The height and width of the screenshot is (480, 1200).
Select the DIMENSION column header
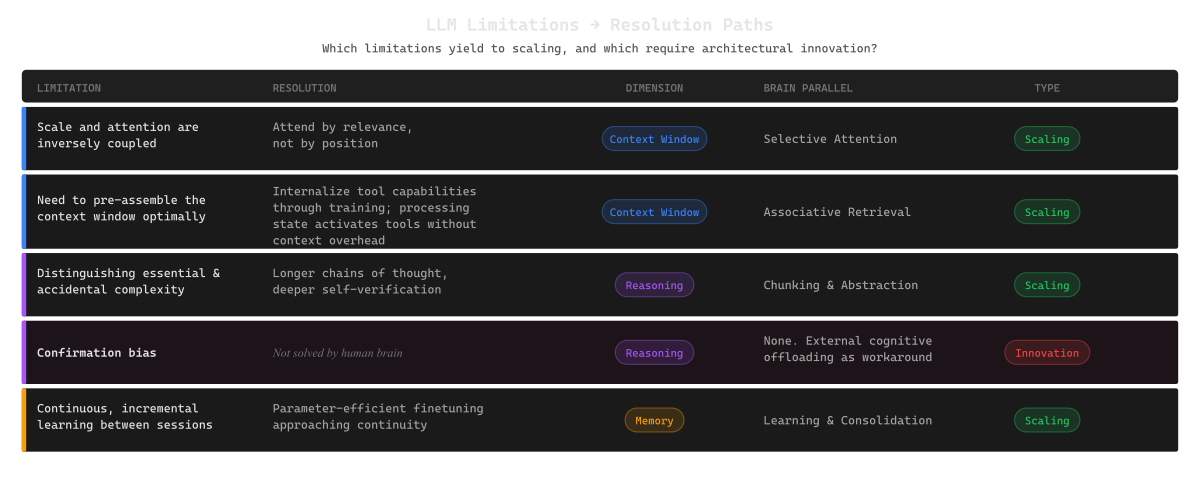[x=654, y=88]
